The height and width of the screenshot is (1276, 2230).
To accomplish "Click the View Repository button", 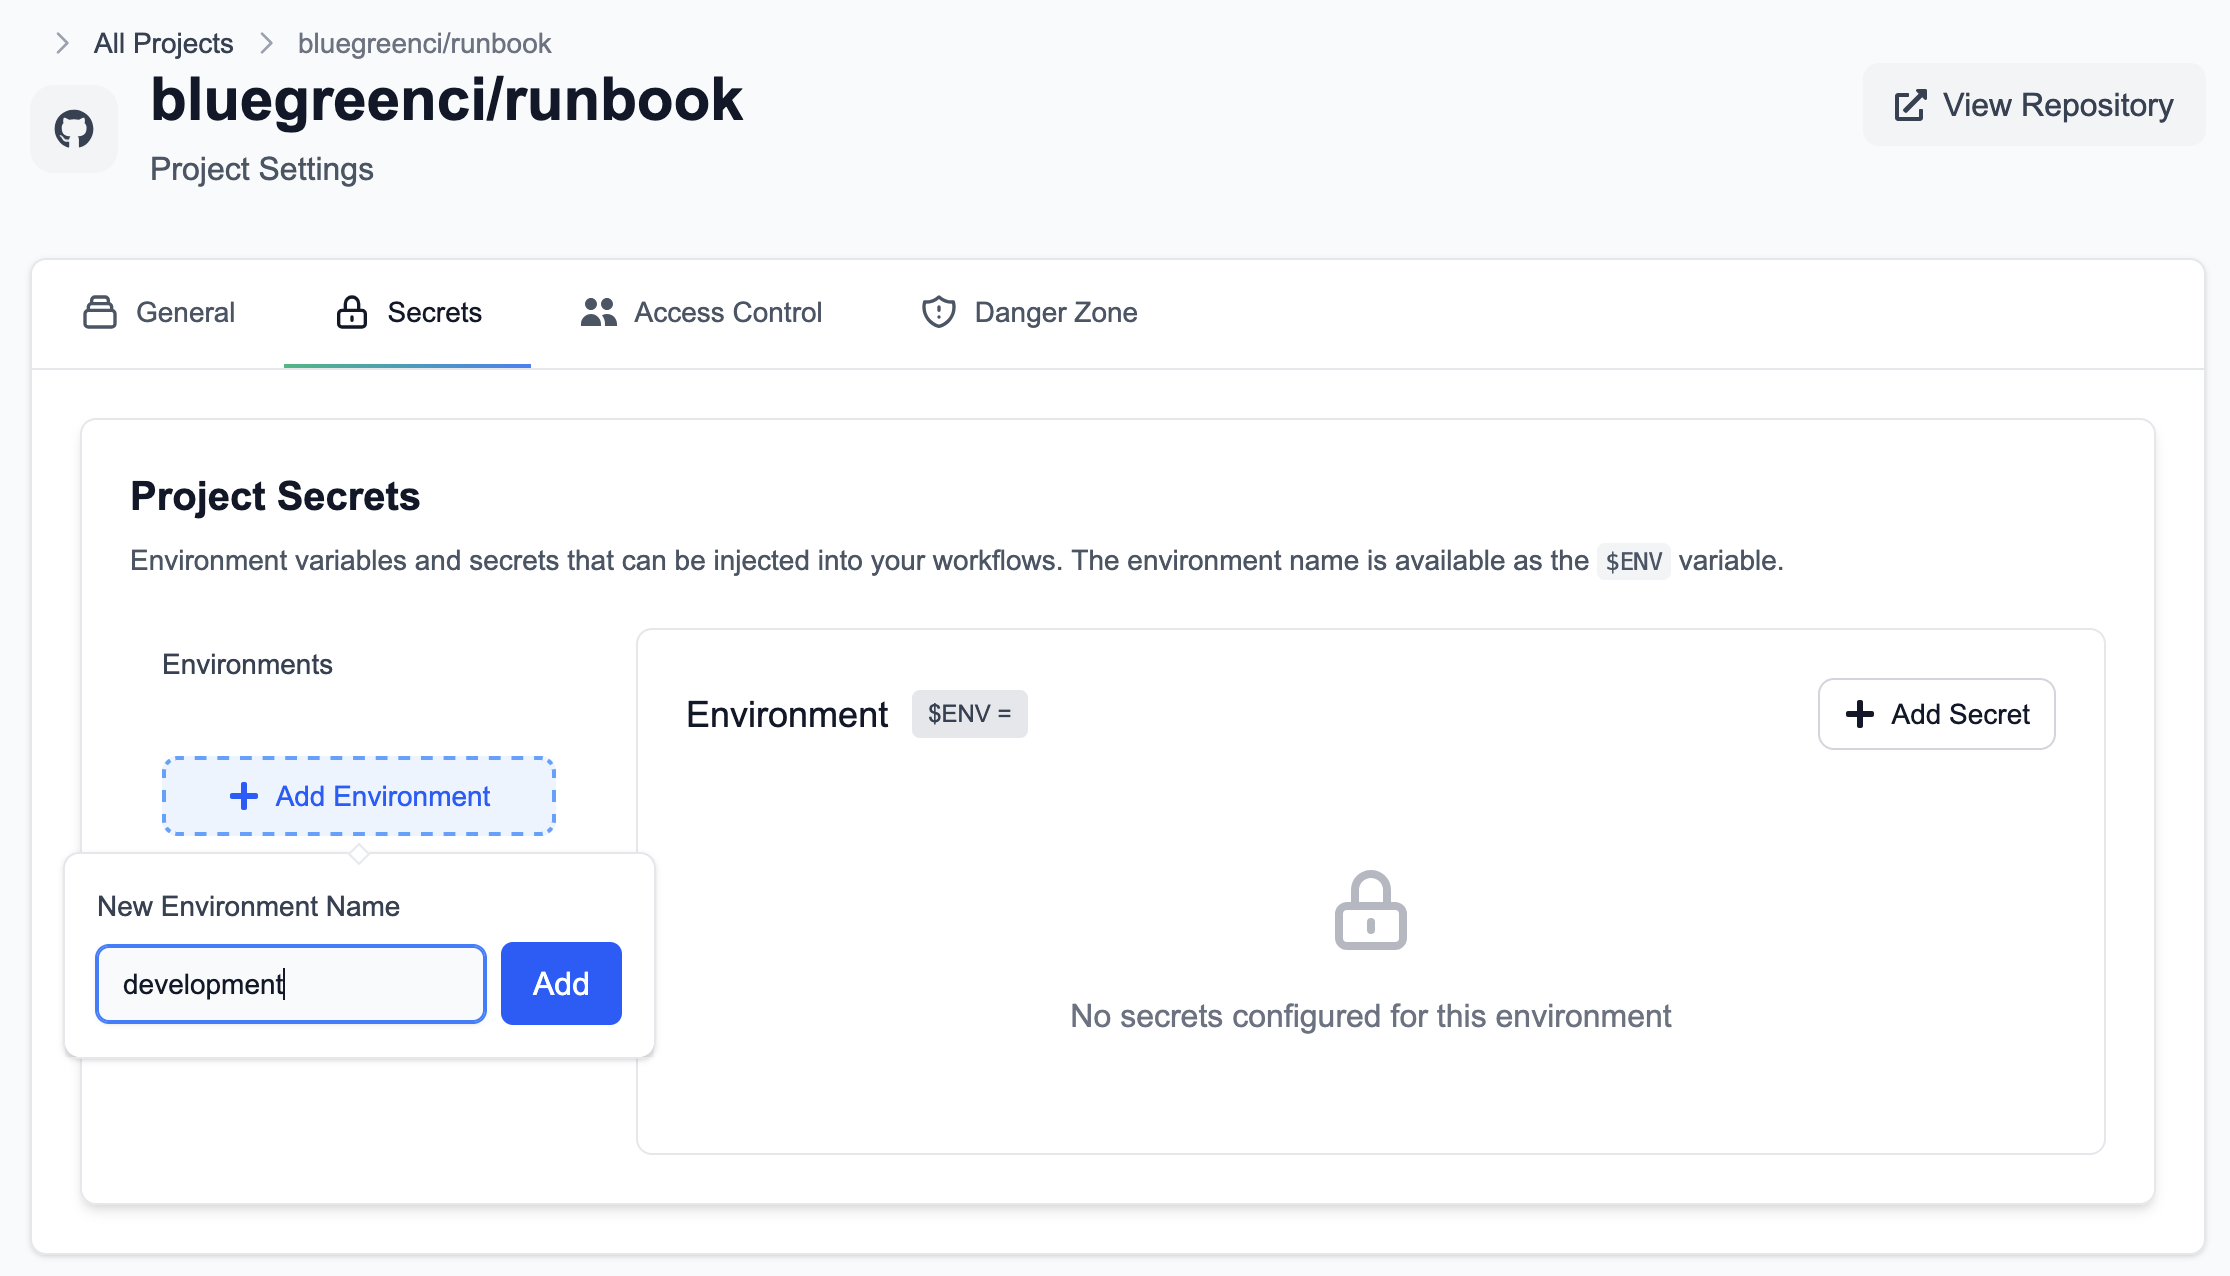I will [2033, 105].
